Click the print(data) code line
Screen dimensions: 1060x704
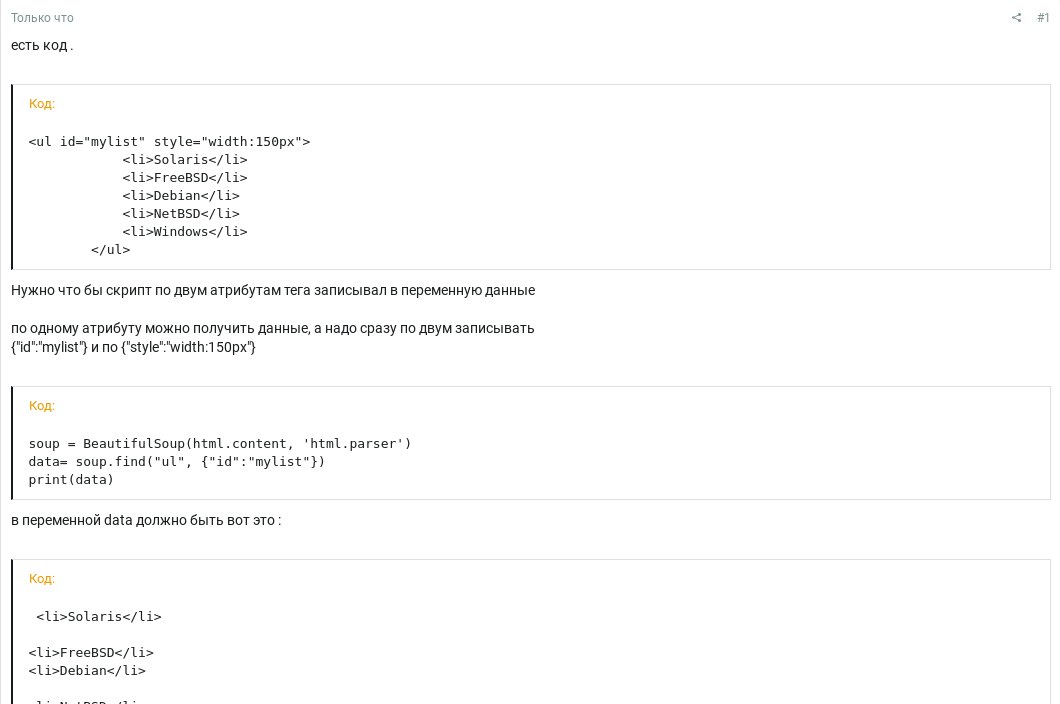tap(71, 480)
